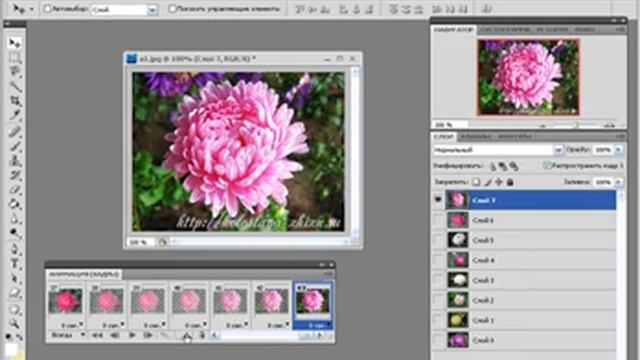Go to next animation frame
The width and height of the screenshot is (640, 360).
coord(148,336)
